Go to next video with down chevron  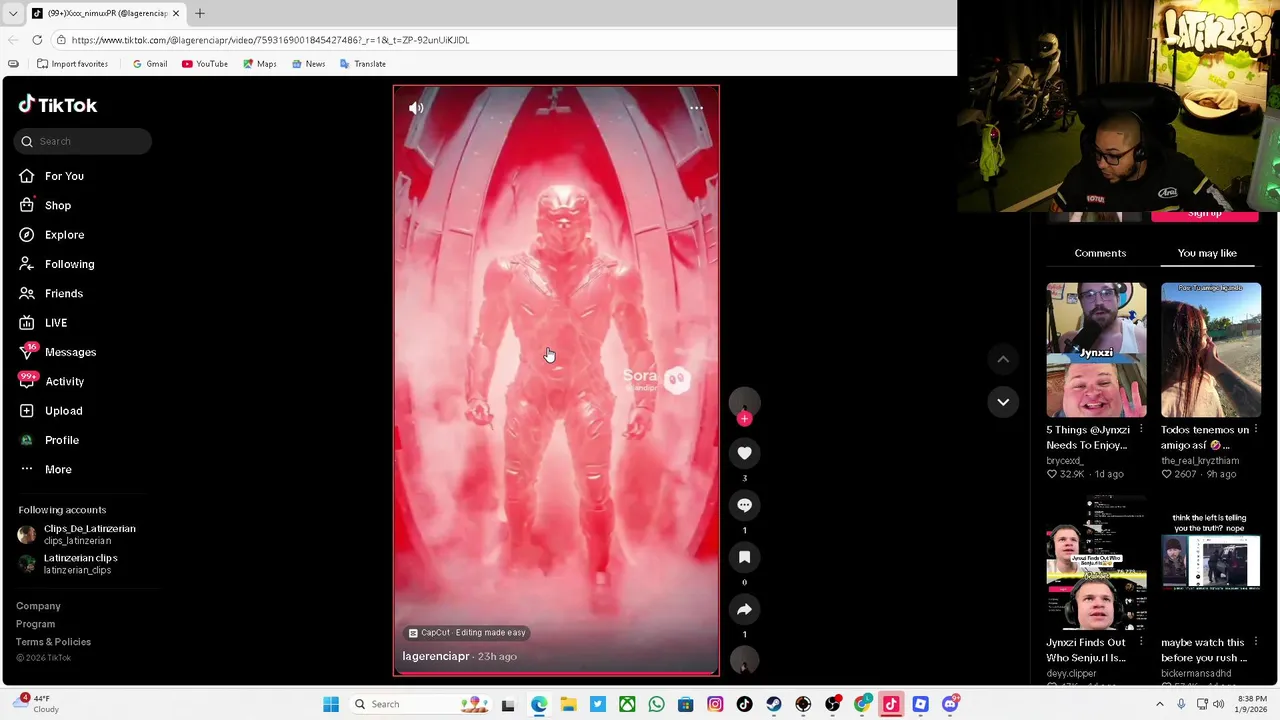click(1003, 402)
